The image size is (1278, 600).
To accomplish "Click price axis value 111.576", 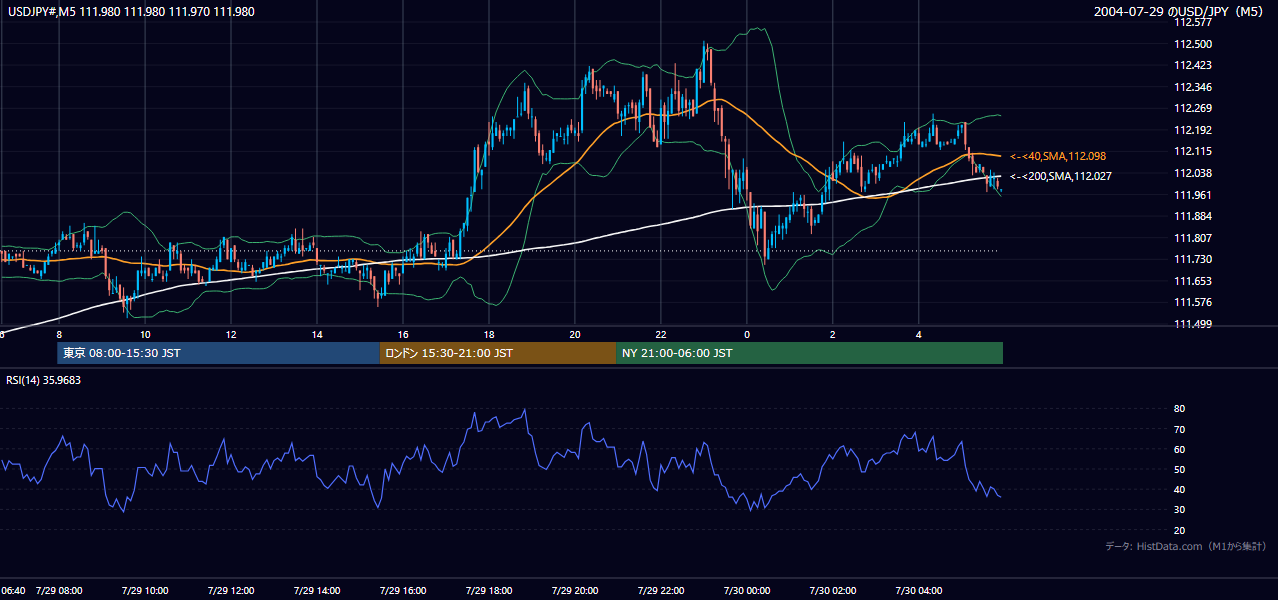I will 1193,302.
